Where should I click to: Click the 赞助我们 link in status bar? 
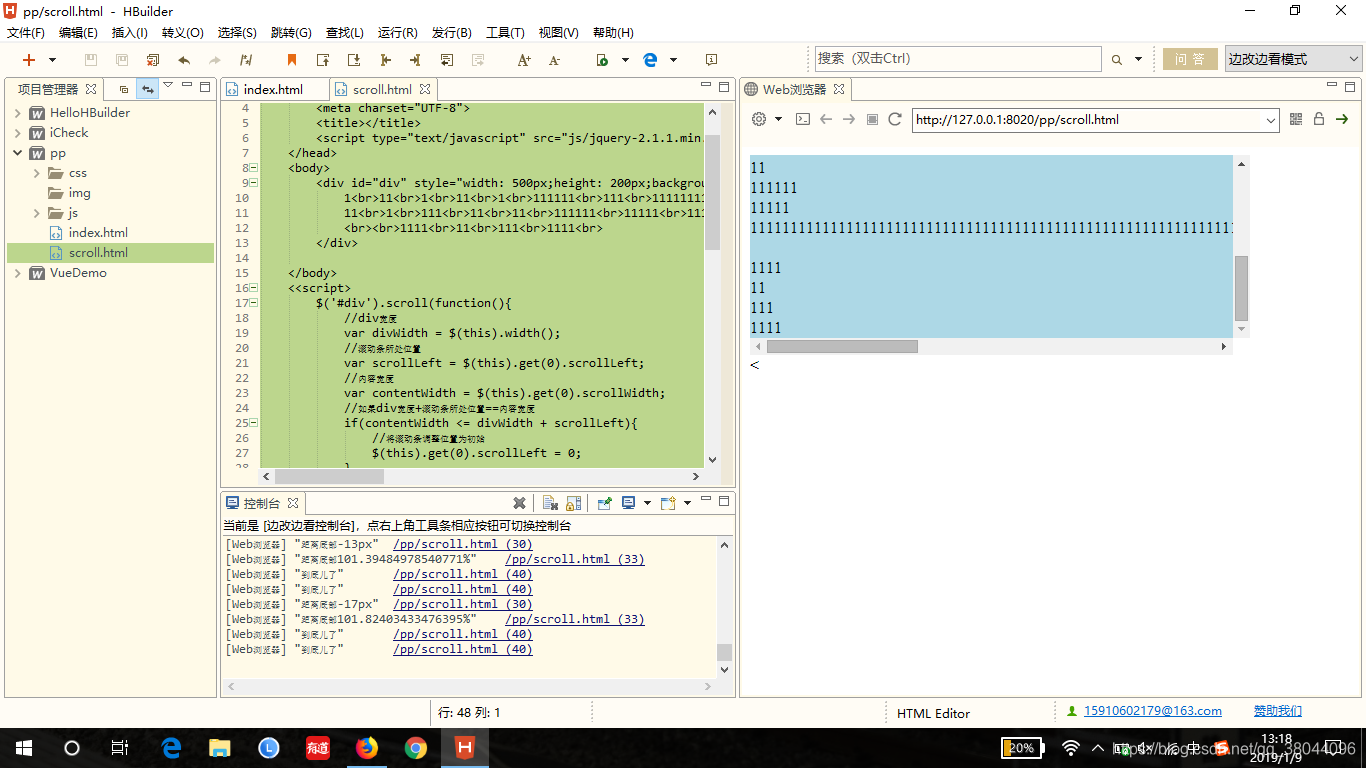pos(1278,711)
